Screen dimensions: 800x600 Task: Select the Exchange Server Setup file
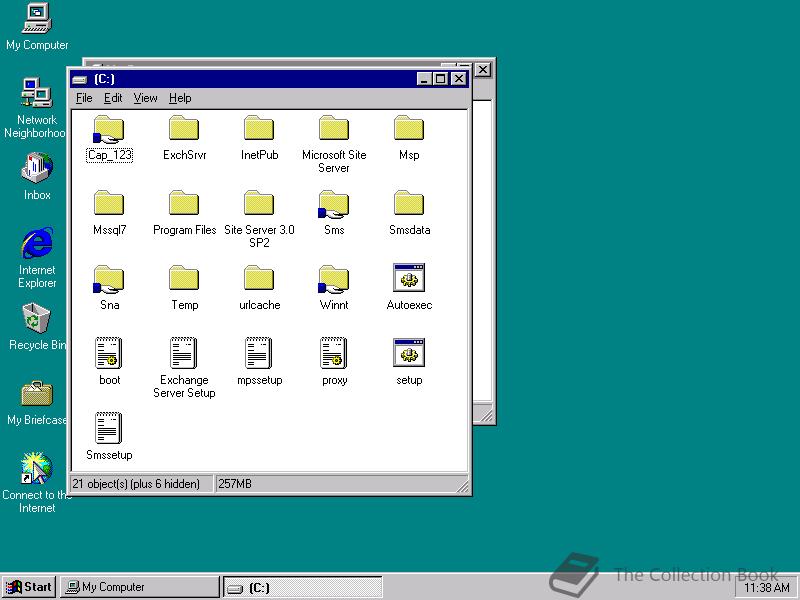[184, 368]
